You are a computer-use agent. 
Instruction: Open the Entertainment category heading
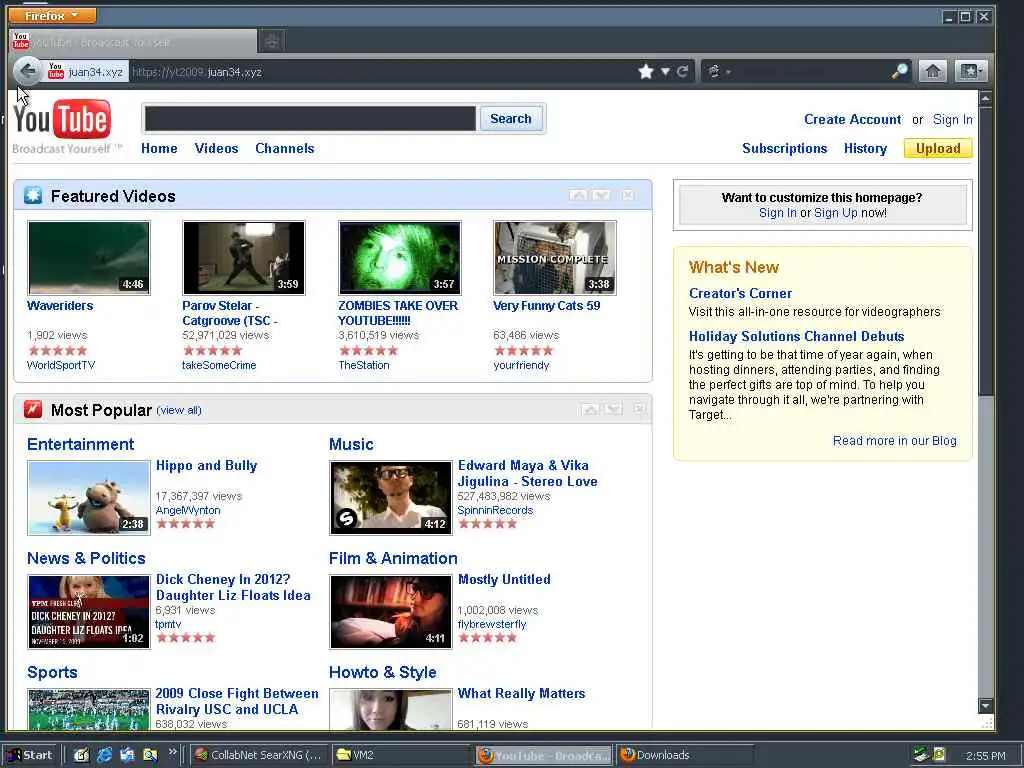pos(80,444)
